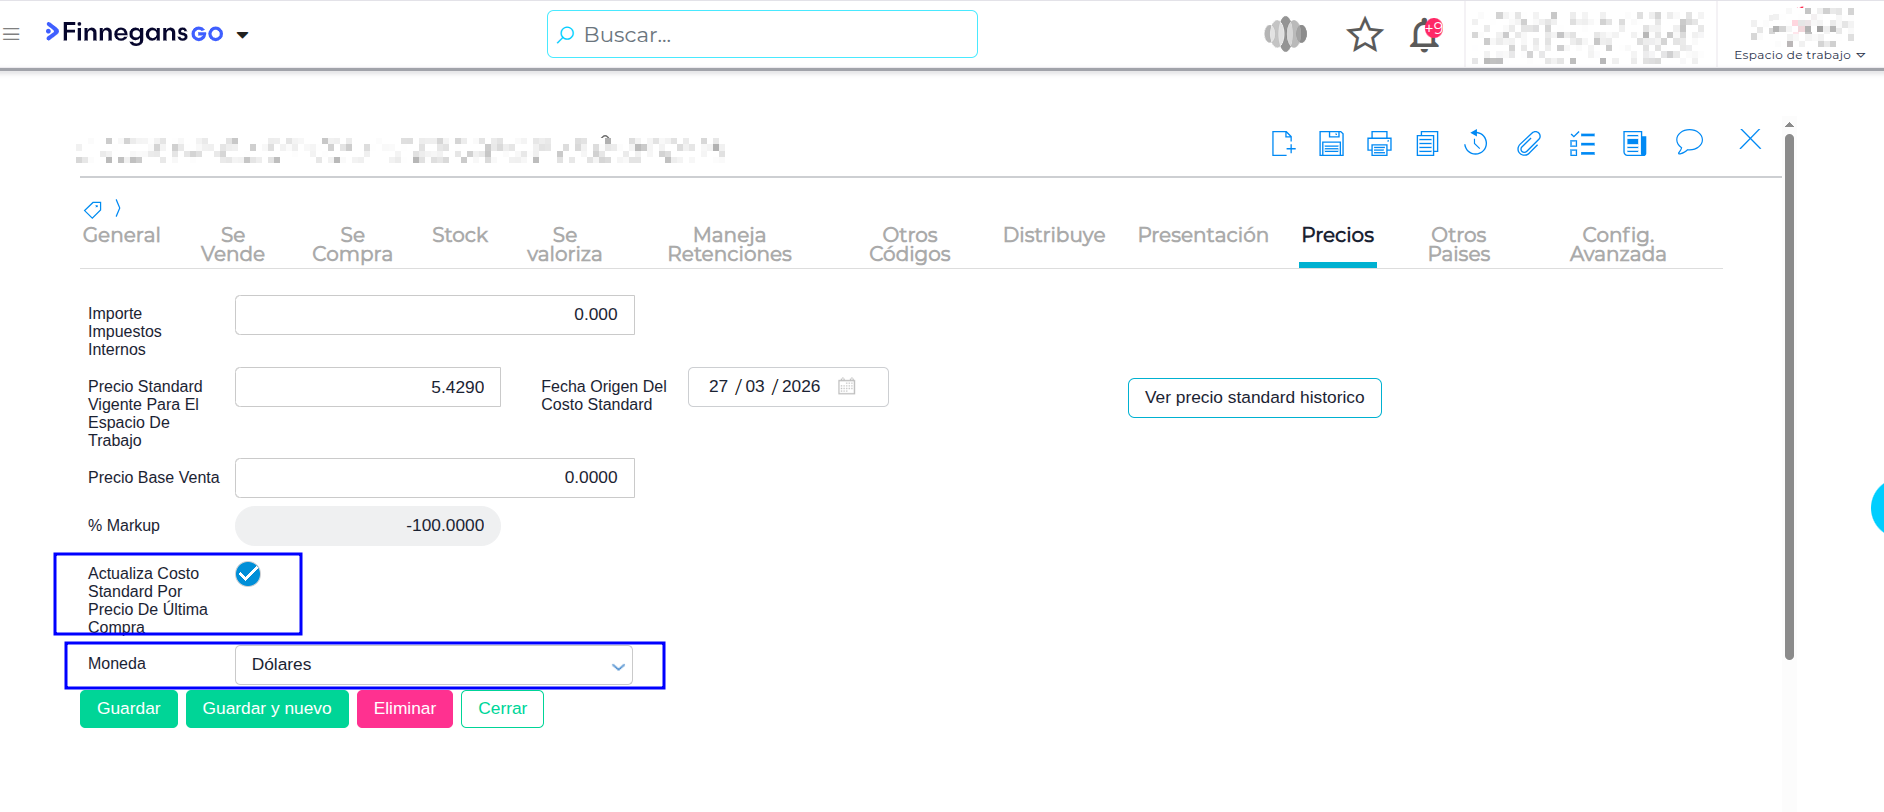Open the checklist icon in toolbar

coord(1582,144)
